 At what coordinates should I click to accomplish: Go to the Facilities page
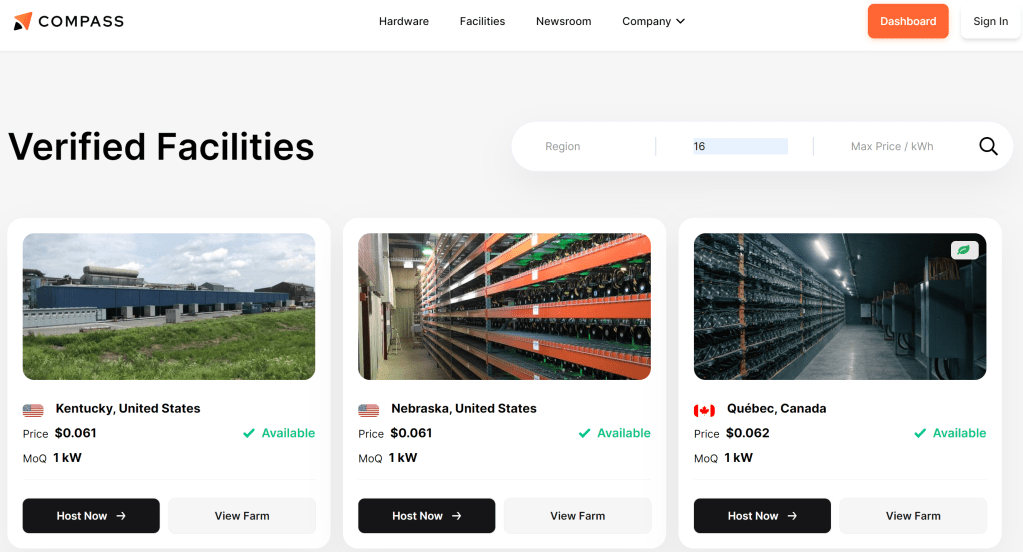pyautogui.click(x=482, y=21)
